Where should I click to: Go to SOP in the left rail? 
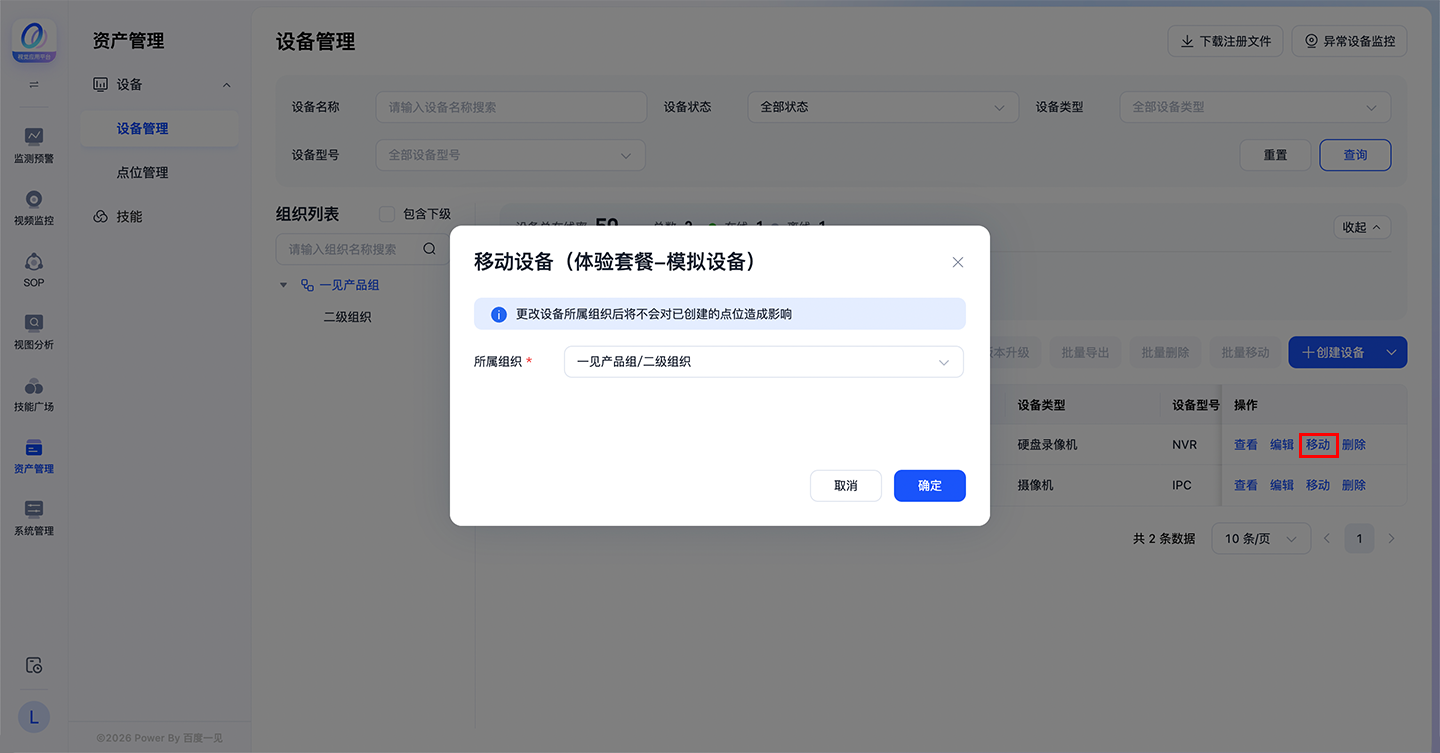[x=34, y=270]
